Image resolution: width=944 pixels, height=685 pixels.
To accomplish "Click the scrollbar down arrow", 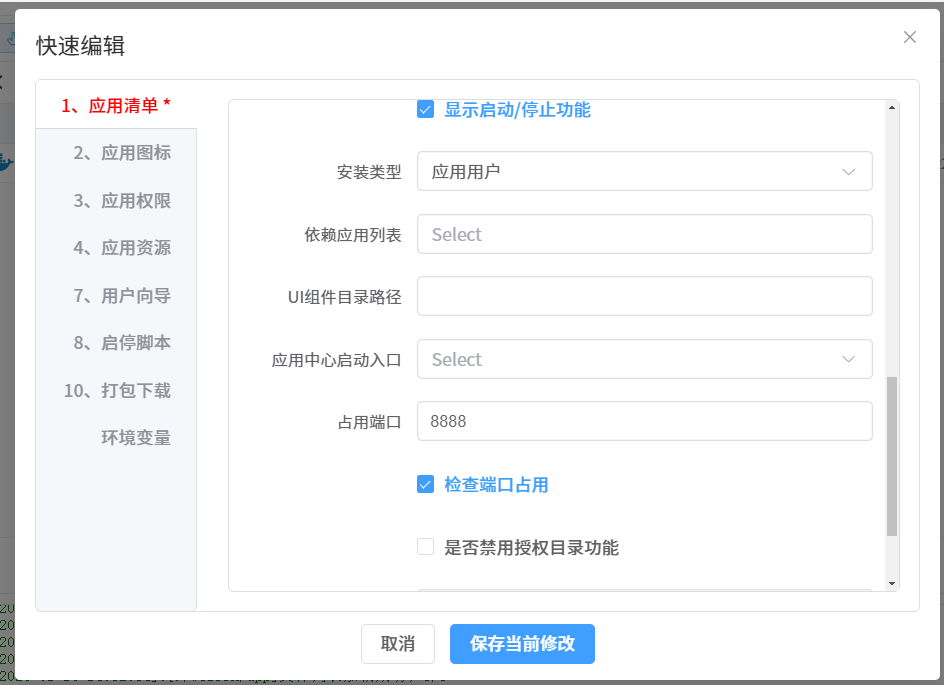I will point(891,583).
